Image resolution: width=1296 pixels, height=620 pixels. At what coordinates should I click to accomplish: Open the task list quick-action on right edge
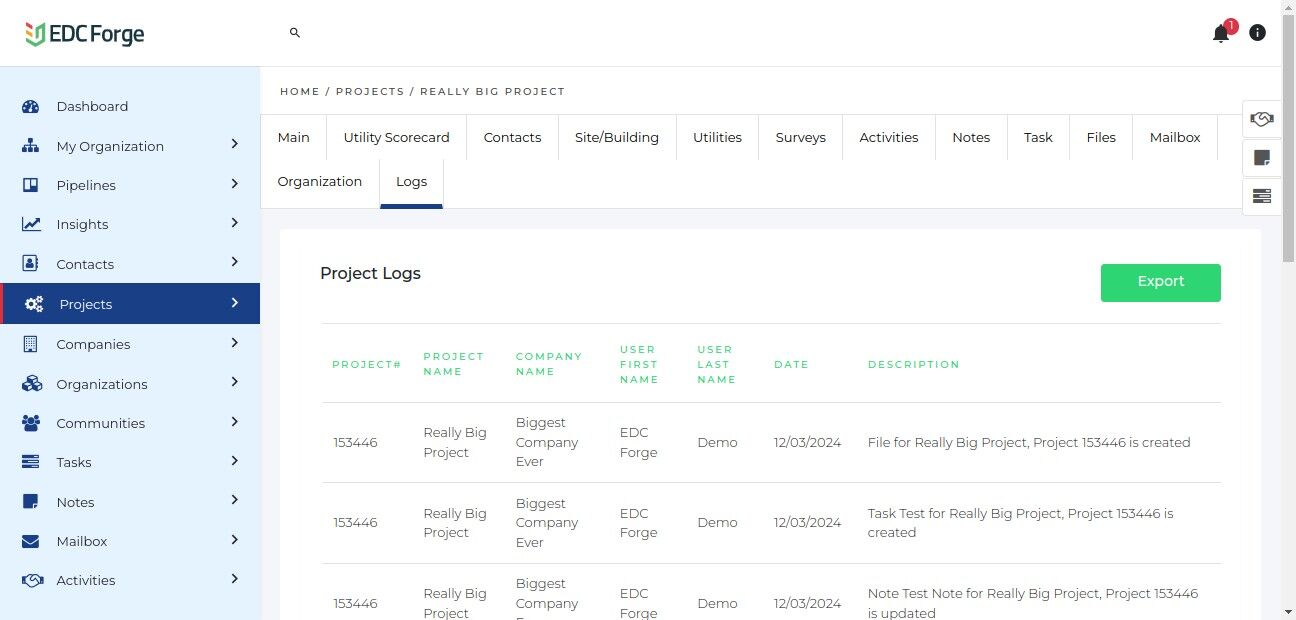tap(1261, 196)
